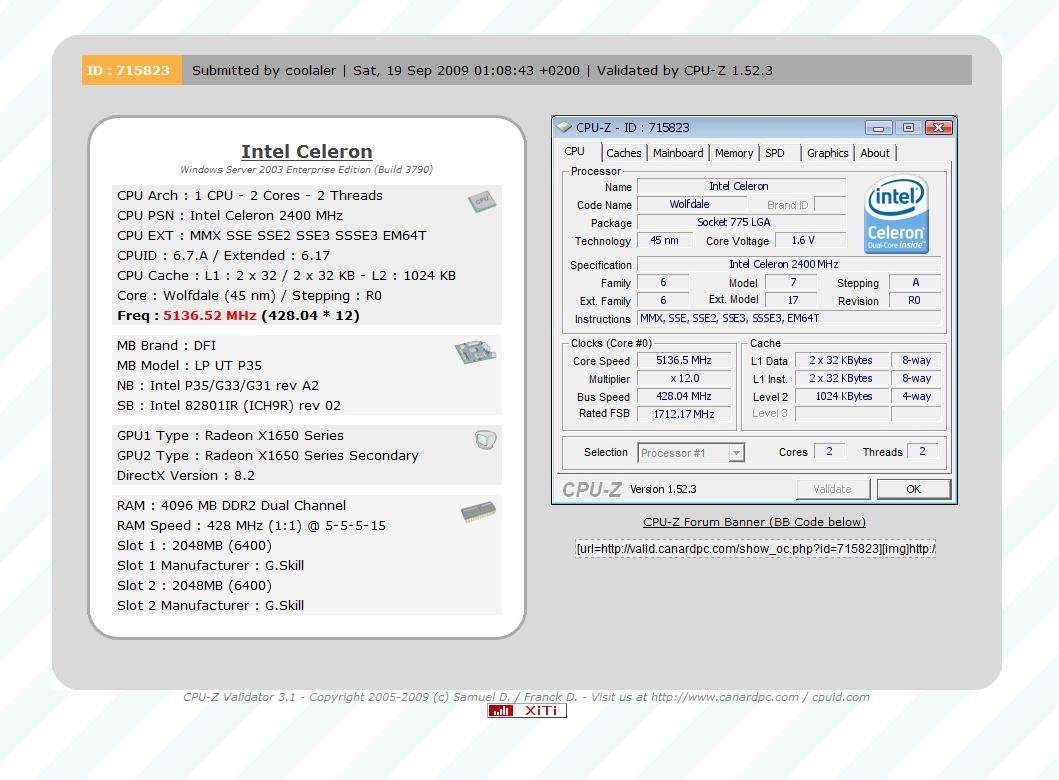Click the Multiplier x 12.0 field
1059x780 pixels.
pyautogui.click(x=683, y=378)
